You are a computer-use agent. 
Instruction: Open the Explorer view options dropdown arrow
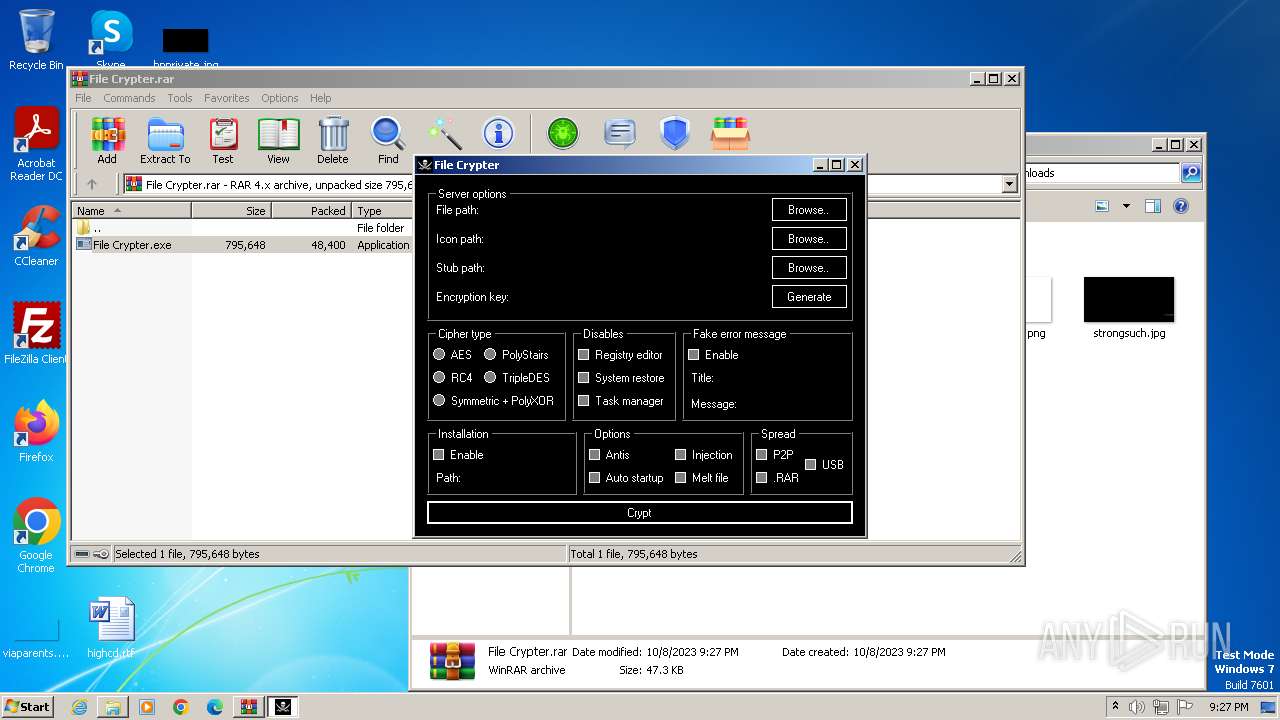tap(1126, 206)
